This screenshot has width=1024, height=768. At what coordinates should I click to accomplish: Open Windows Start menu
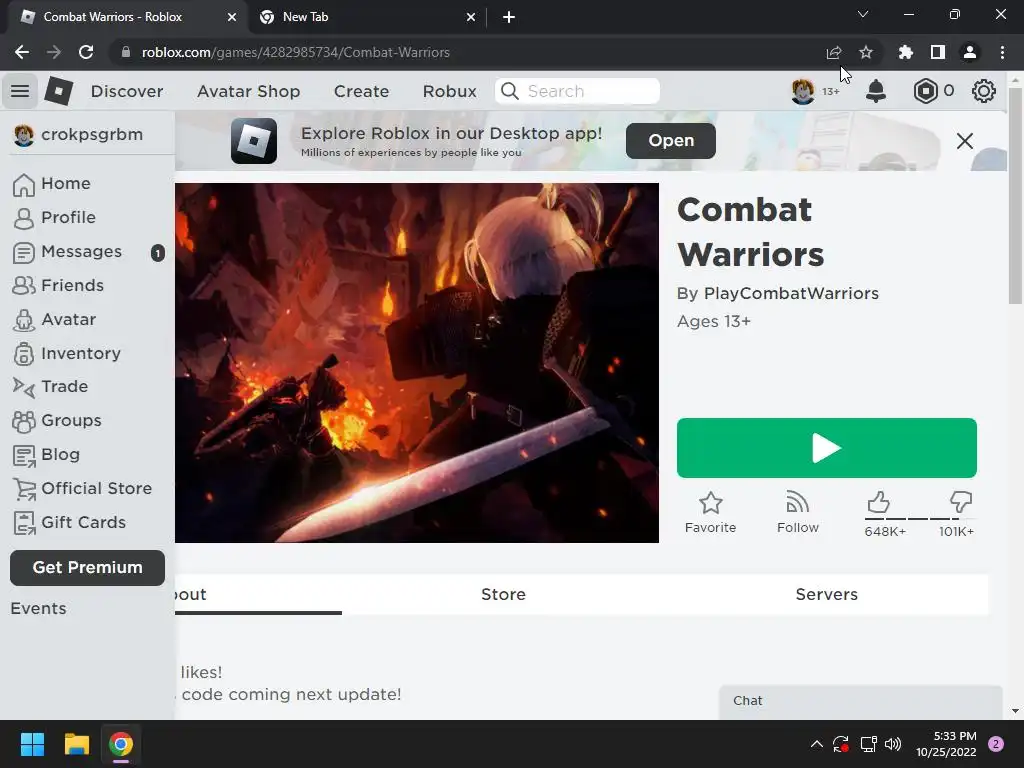(32, 744)
